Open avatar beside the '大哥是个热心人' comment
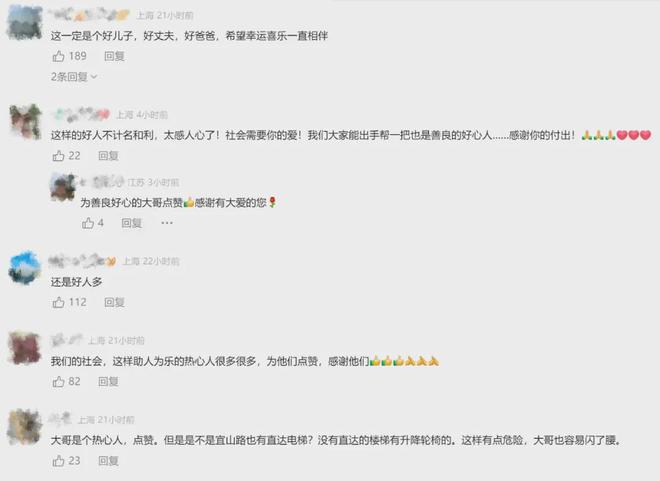This screenshot has height=481, width=660. (24, 427)
